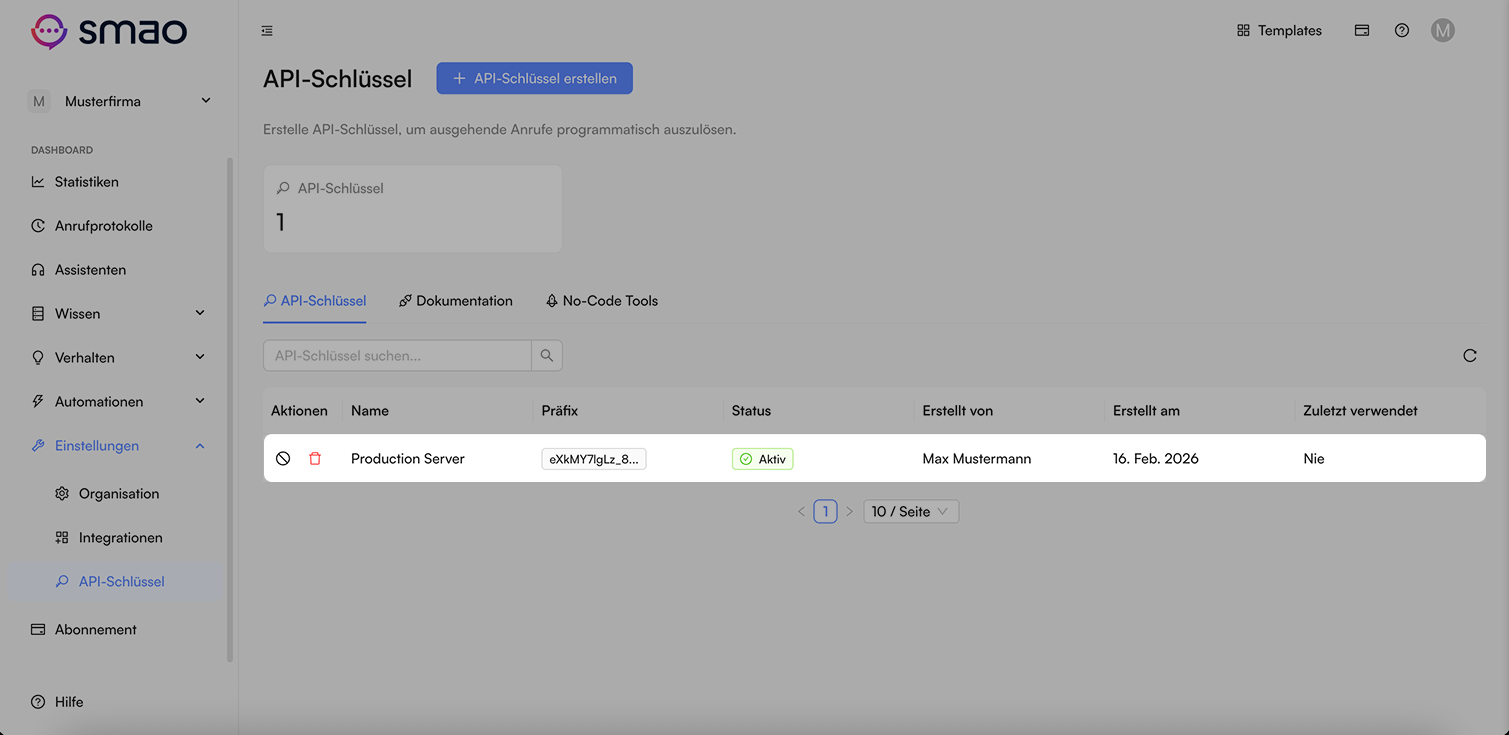1509x735 pixels.
Task: Collapse the sidebar with the menu icon
Action: 267,31
